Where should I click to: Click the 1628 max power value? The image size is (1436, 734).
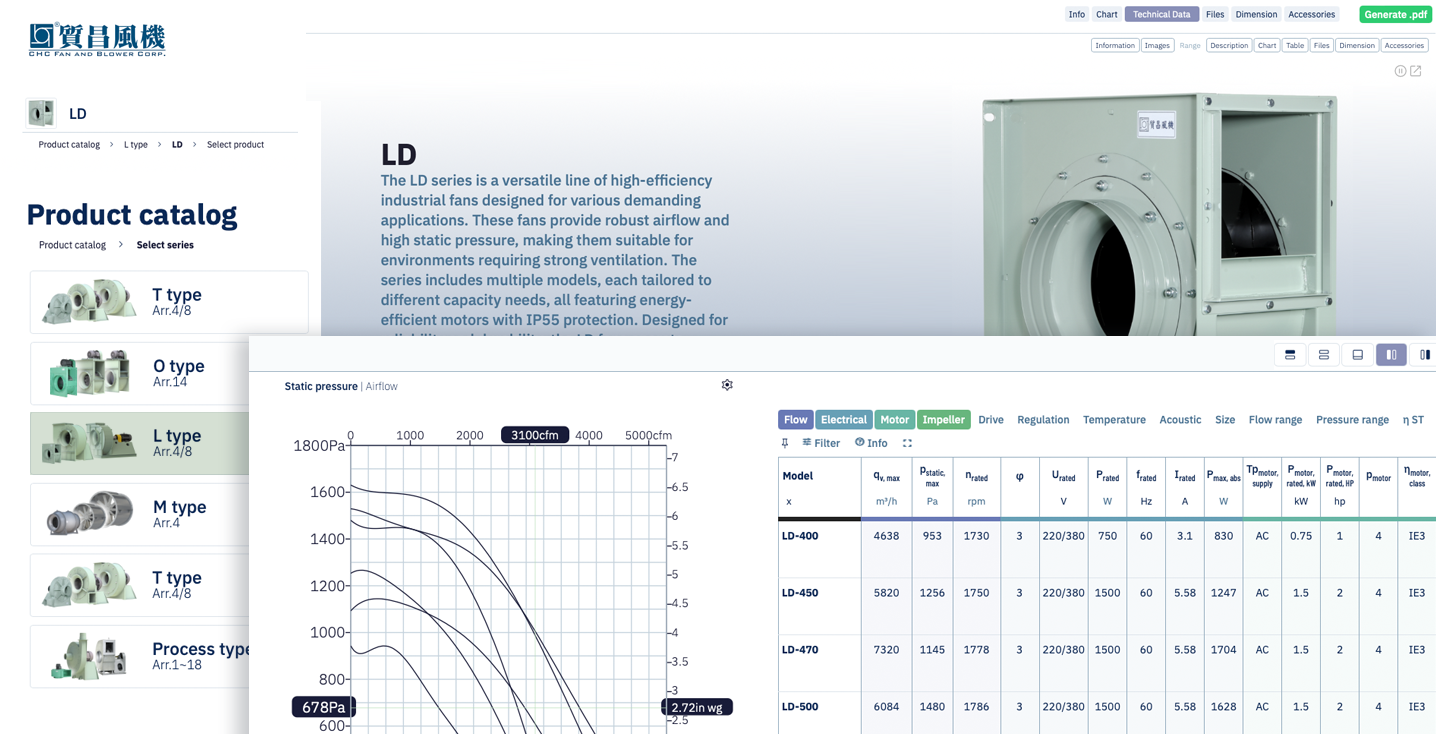pos(1223,707)
